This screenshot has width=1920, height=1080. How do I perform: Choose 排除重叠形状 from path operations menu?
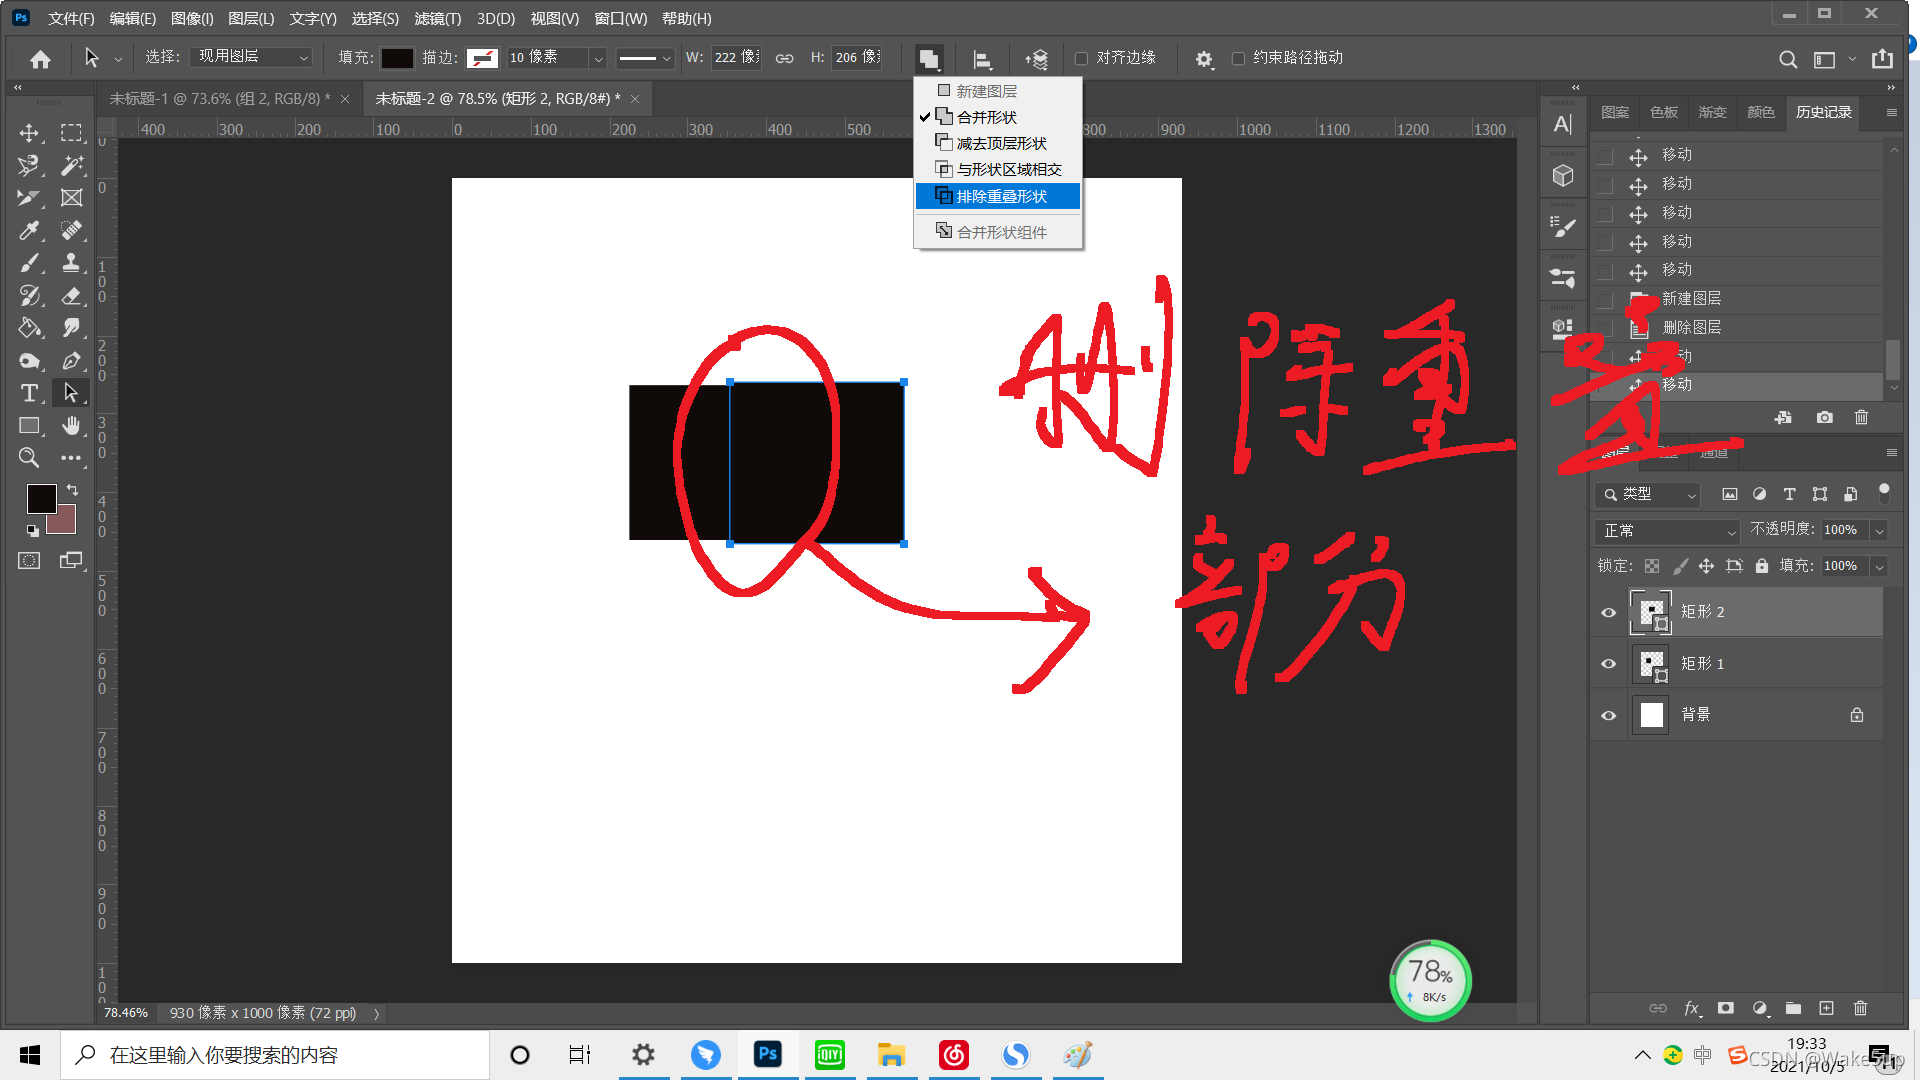[1000, 196]
